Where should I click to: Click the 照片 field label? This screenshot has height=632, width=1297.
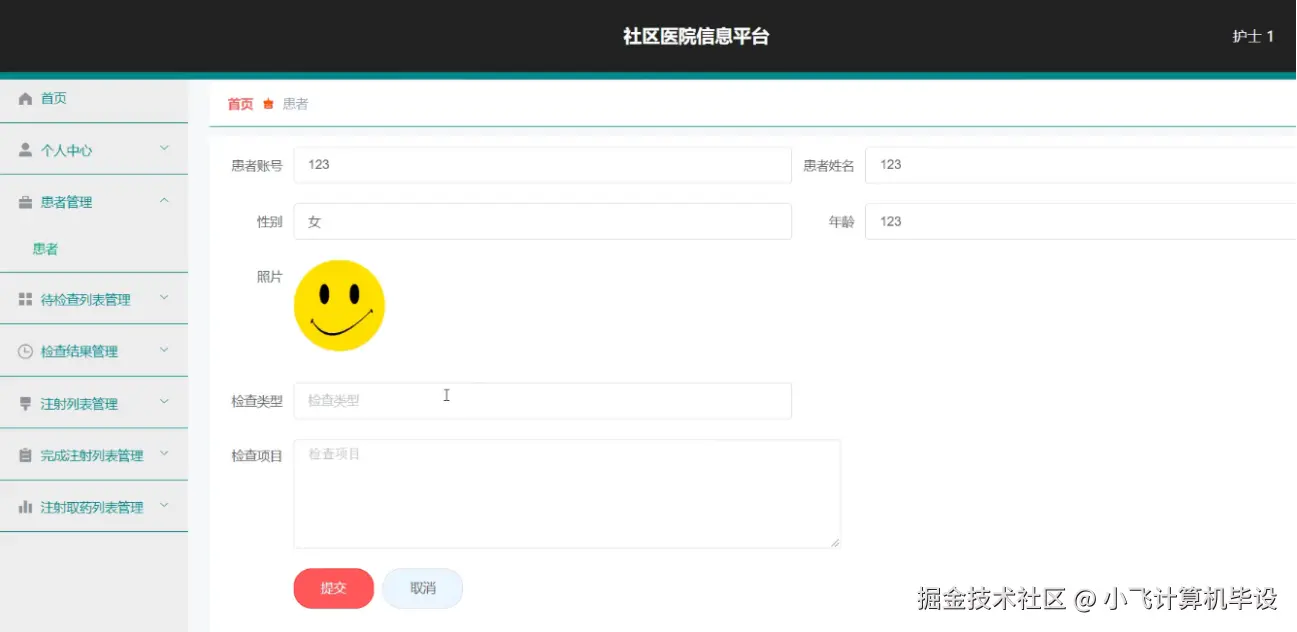(269, 277)
